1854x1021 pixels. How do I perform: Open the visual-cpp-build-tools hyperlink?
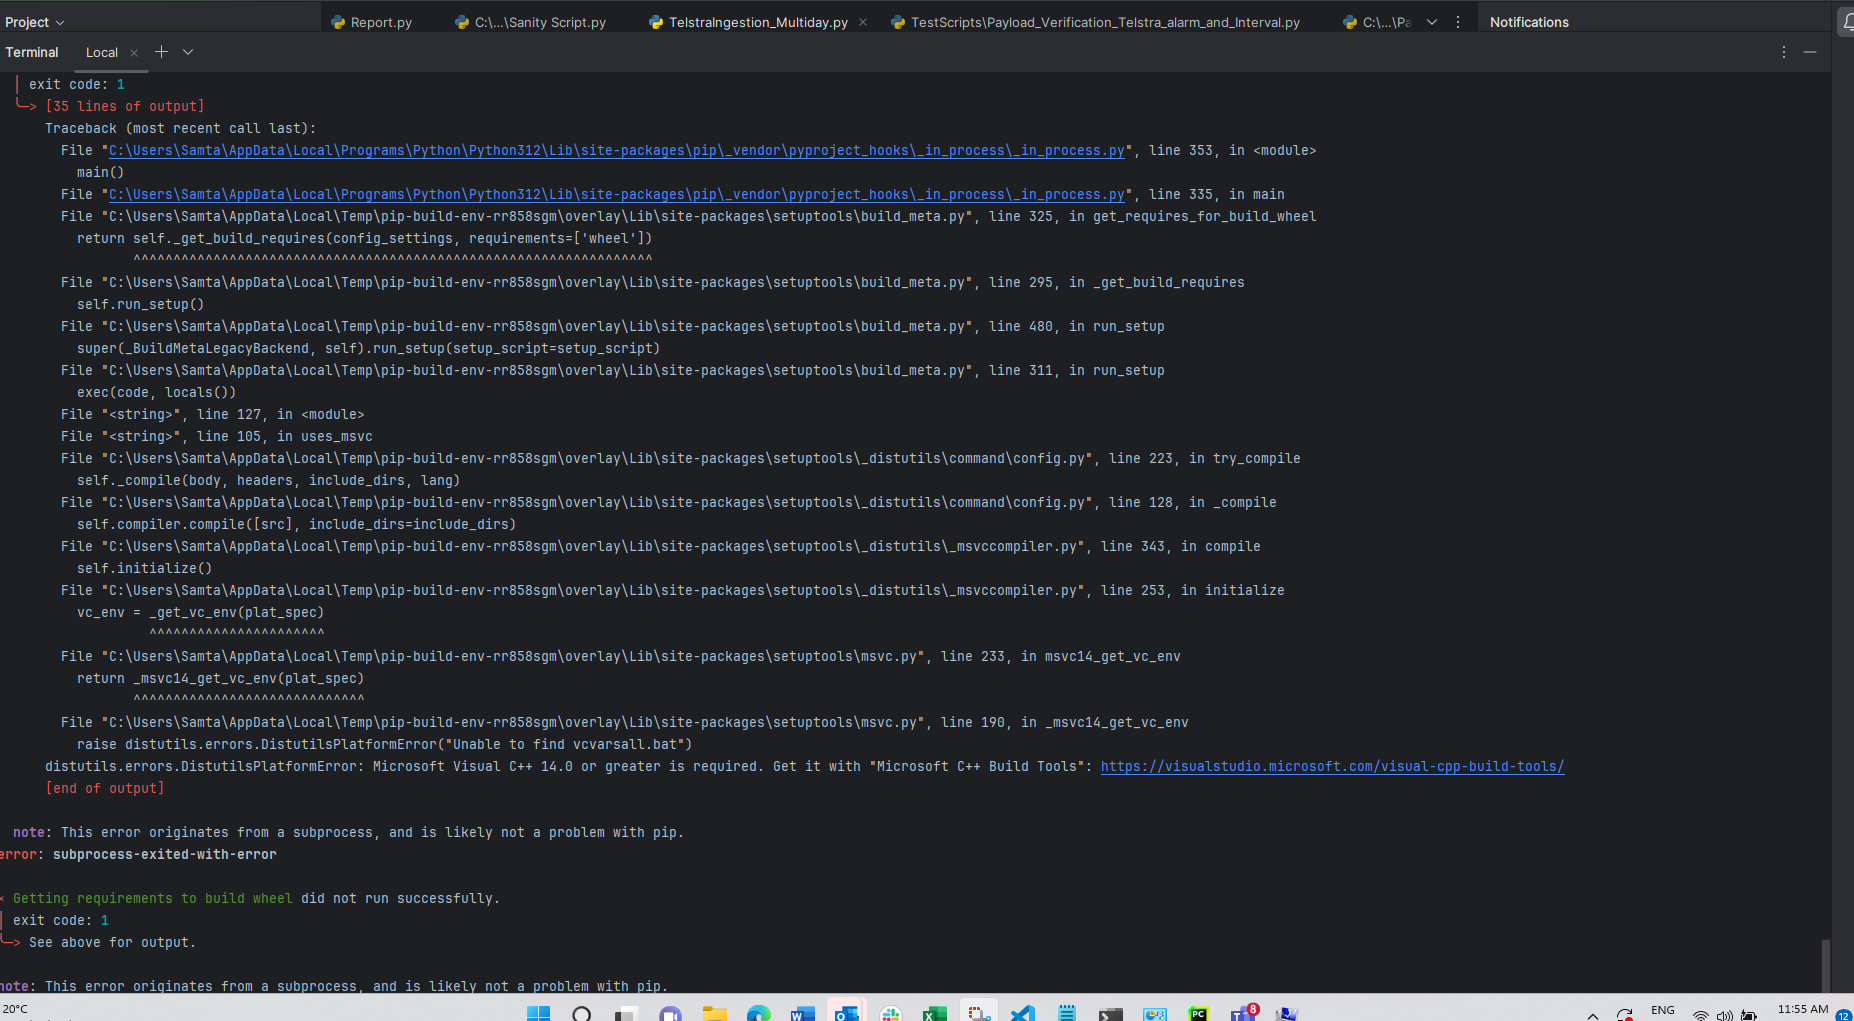[x=1332, y=767]
